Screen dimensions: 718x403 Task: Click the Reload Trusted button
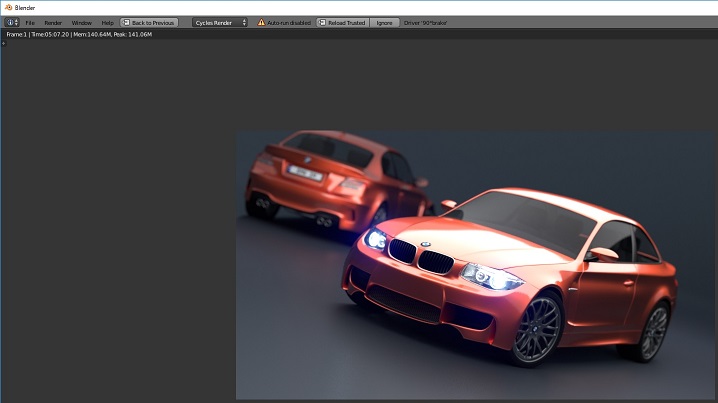343,22
